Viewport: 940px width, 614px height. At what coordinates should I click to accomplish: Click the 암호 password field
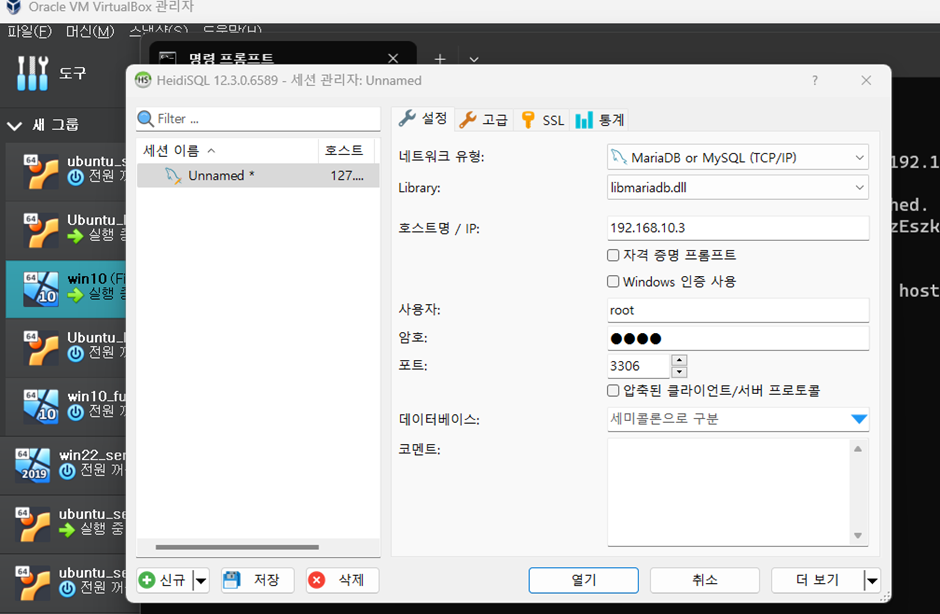737,338
